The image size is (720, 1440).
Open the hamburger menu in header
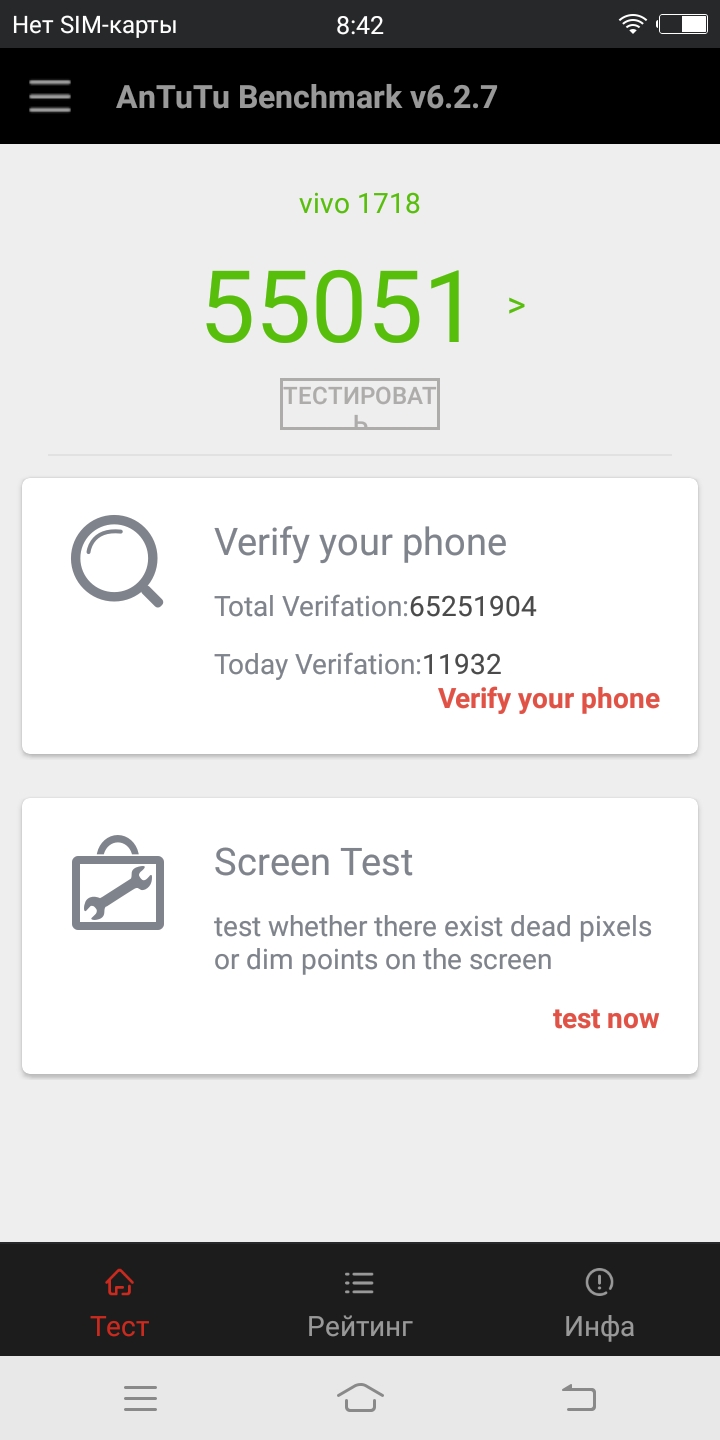(50, 96)
